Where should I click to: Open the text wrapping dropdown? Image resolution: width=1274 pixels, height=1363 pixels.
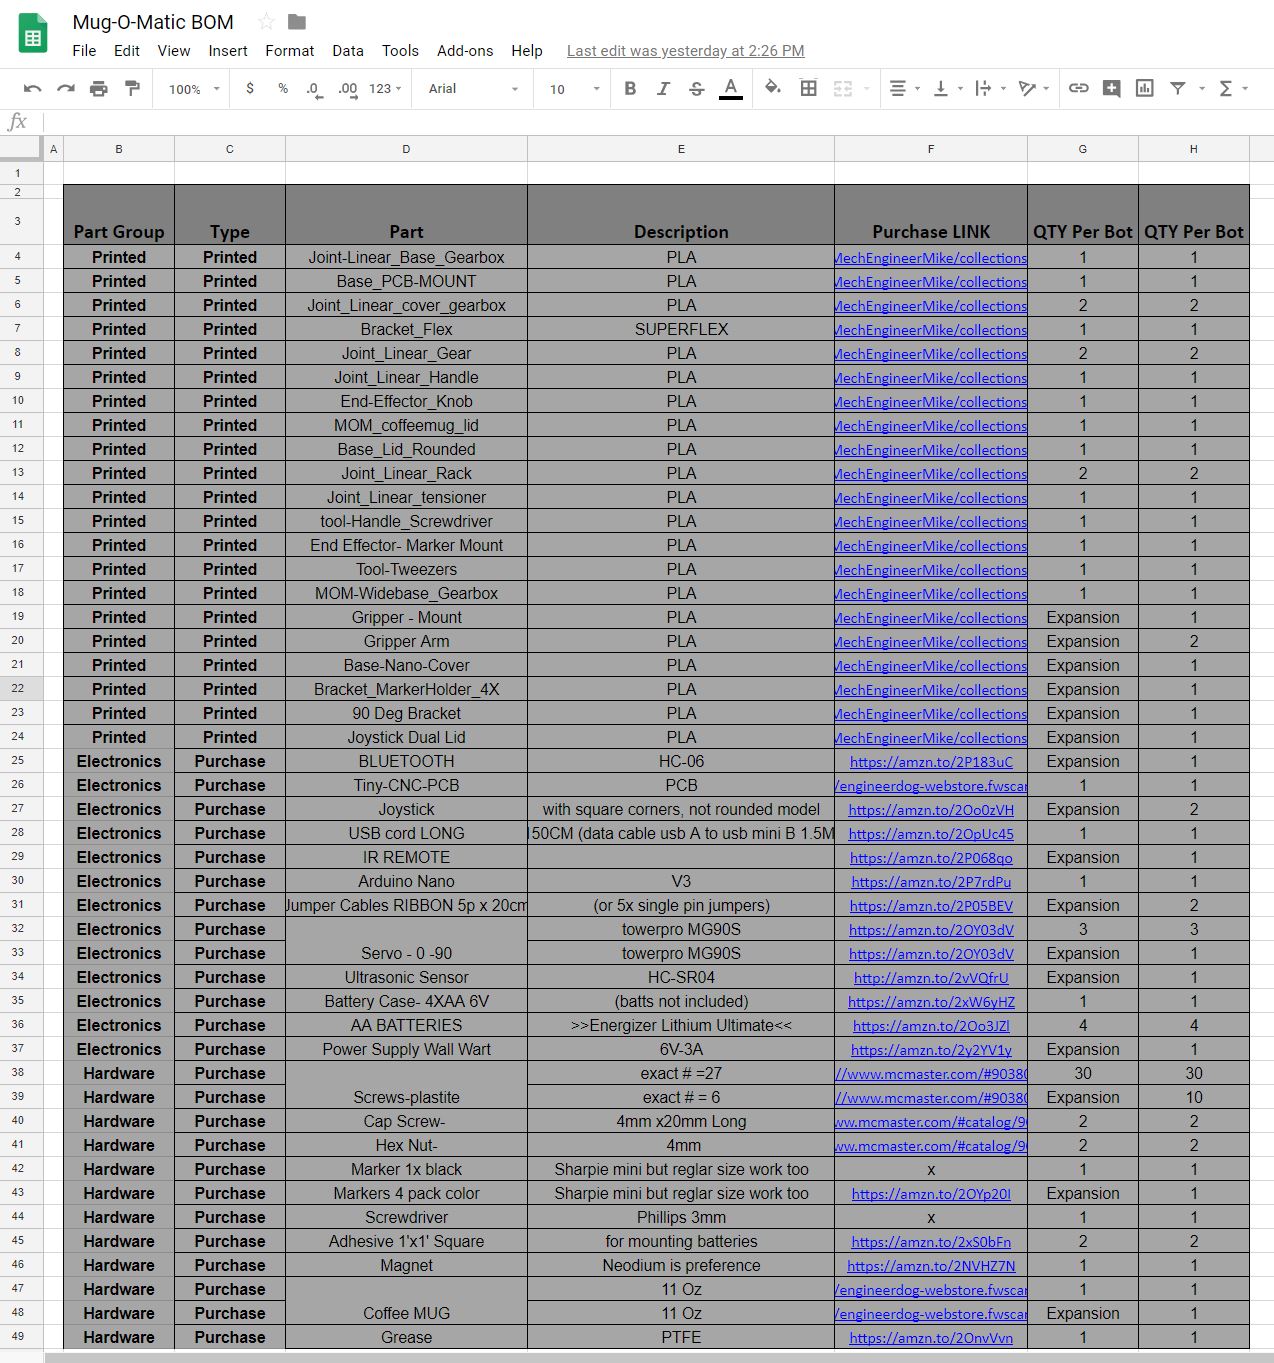(x=989, y=89)
